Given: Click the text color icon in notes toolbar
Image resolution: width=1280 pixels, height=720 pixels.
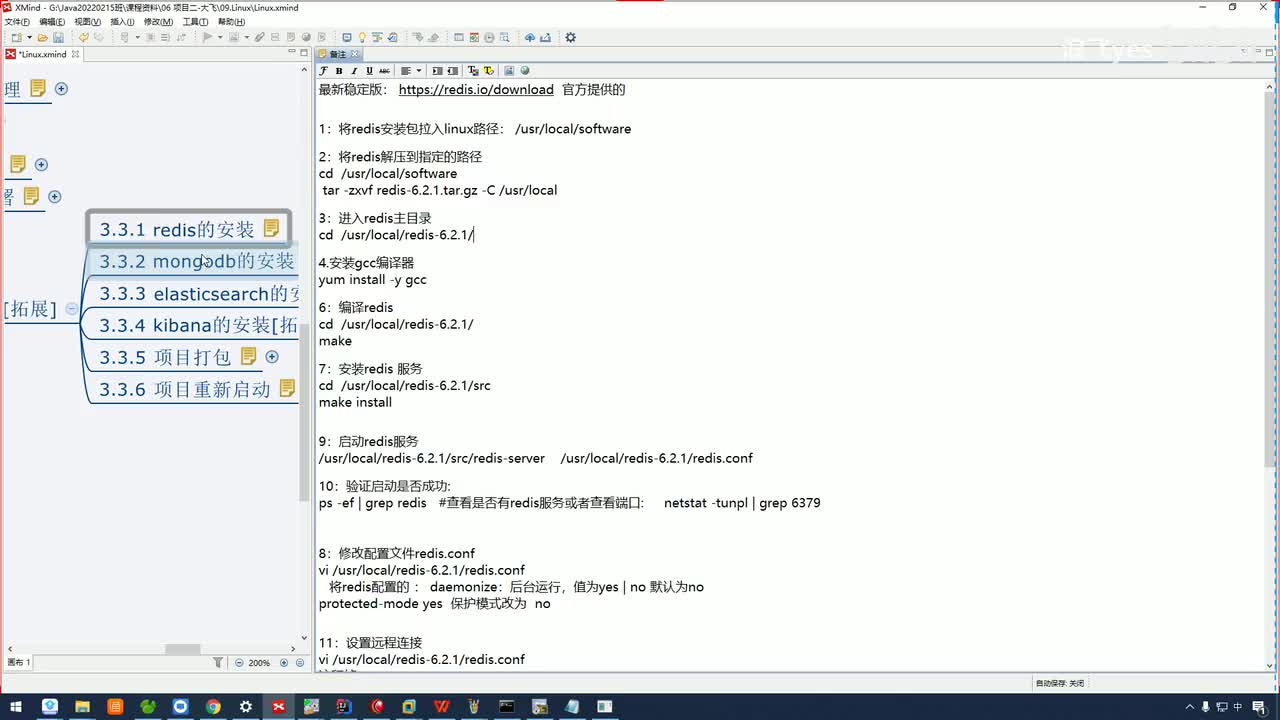Looking at the screenshot, I should pyautogui.click(x=473, y=71).
